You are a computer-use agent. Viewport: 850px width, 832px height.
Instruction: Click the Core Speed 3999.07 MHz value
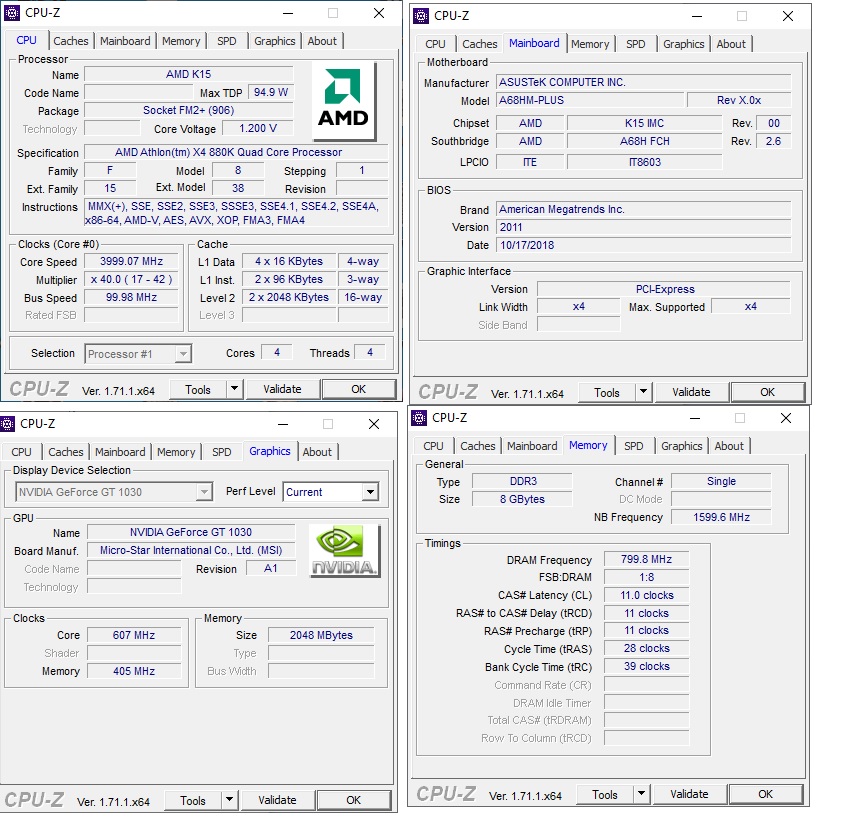click(x=131, y=261)
